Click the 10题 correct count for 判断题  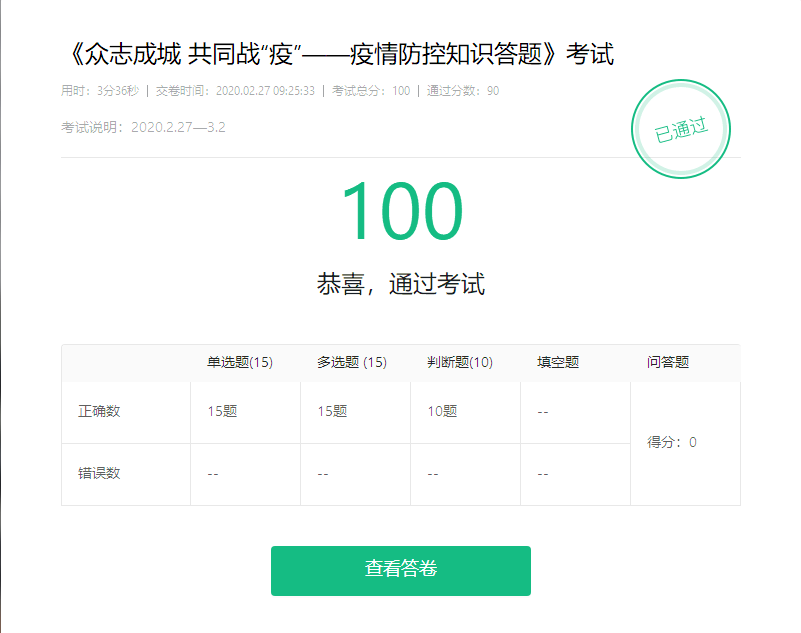pos(442,411)
